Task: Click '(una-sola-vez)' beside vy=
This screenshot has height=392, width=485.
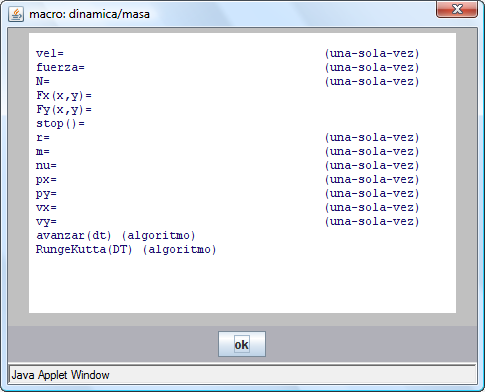Action: pyautogui.click(x=372, y=222)
